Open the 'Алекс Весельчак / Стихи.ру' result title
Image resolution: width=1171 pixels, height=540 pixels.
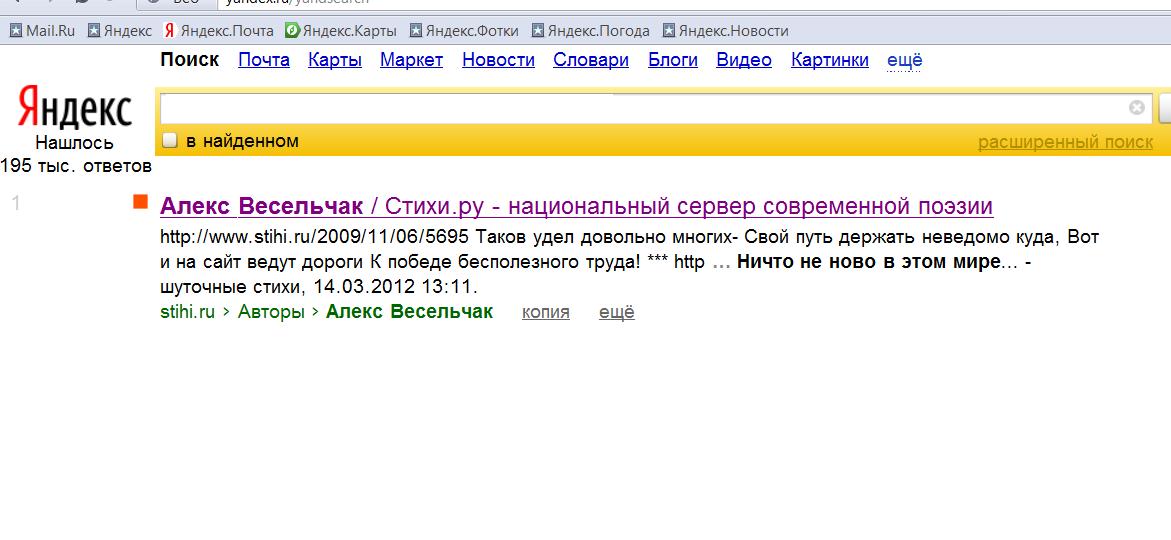point(576,207)
